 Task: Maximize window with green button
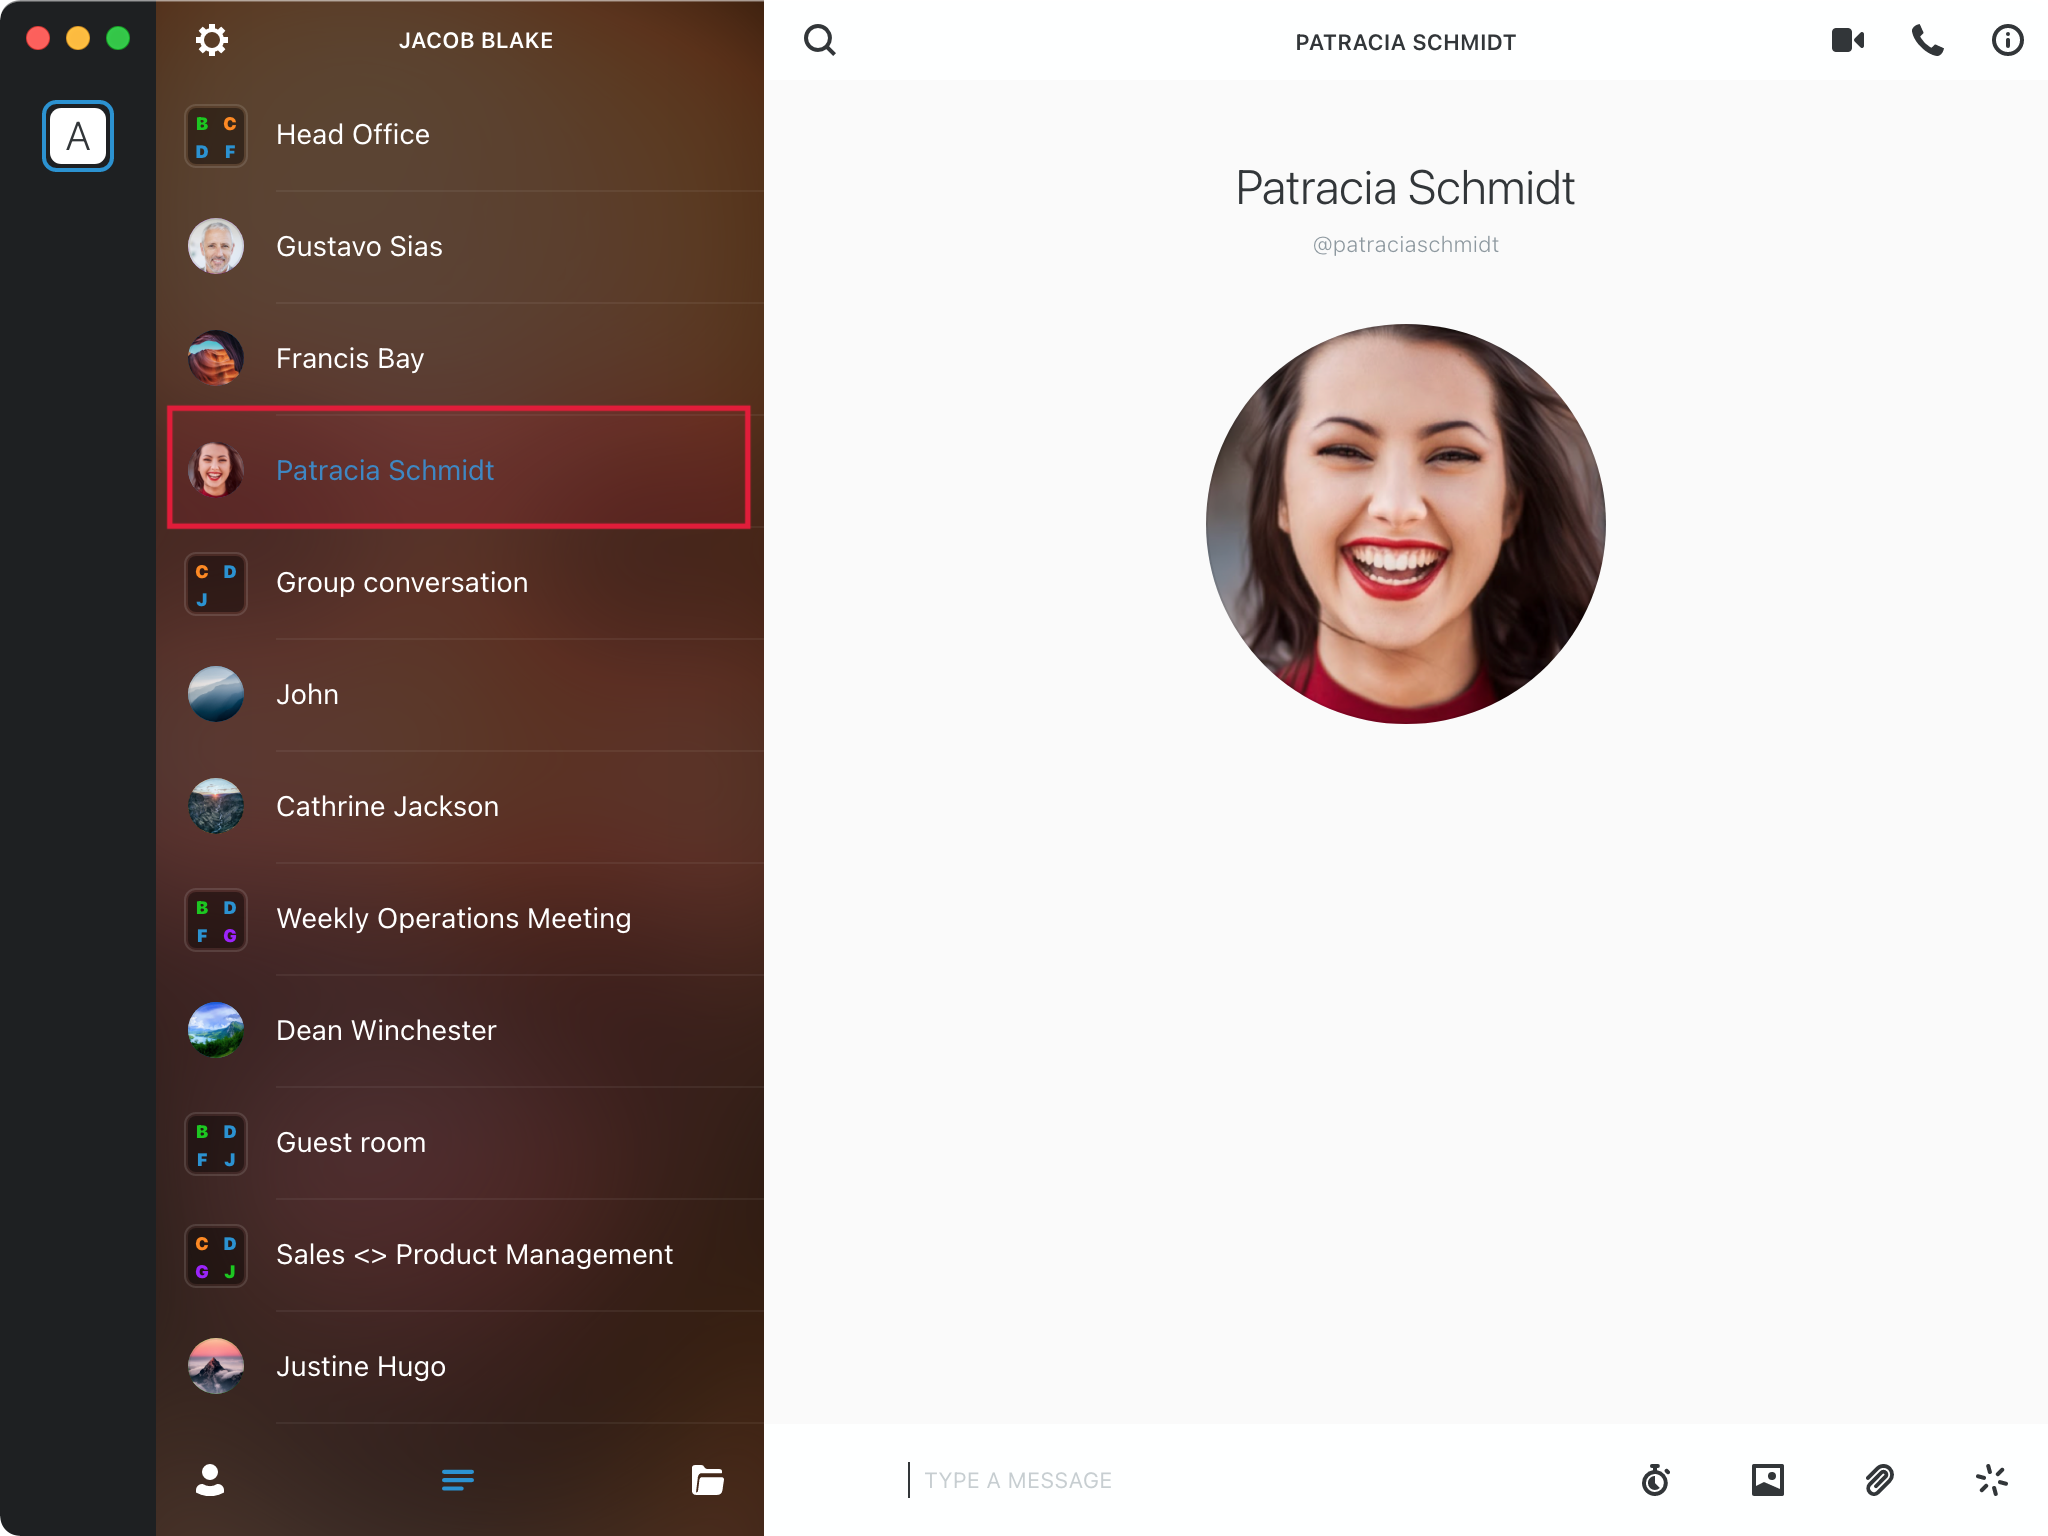118,38
